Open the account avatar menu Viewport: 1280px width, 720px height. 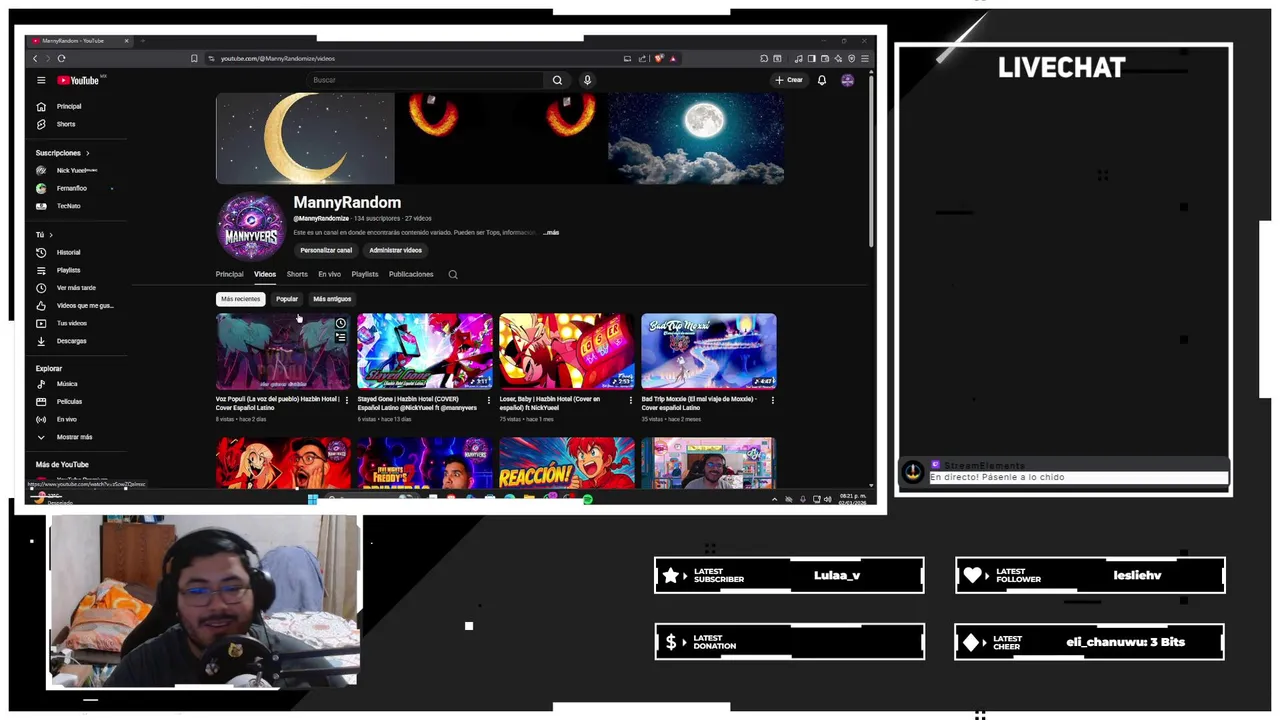click(847, 80)
